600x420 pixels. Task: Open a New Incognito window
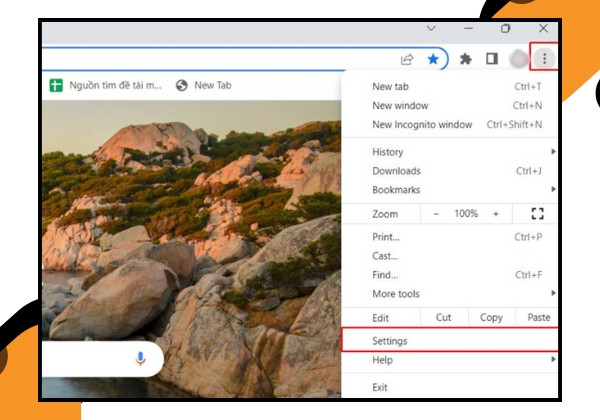click(450, 124)
